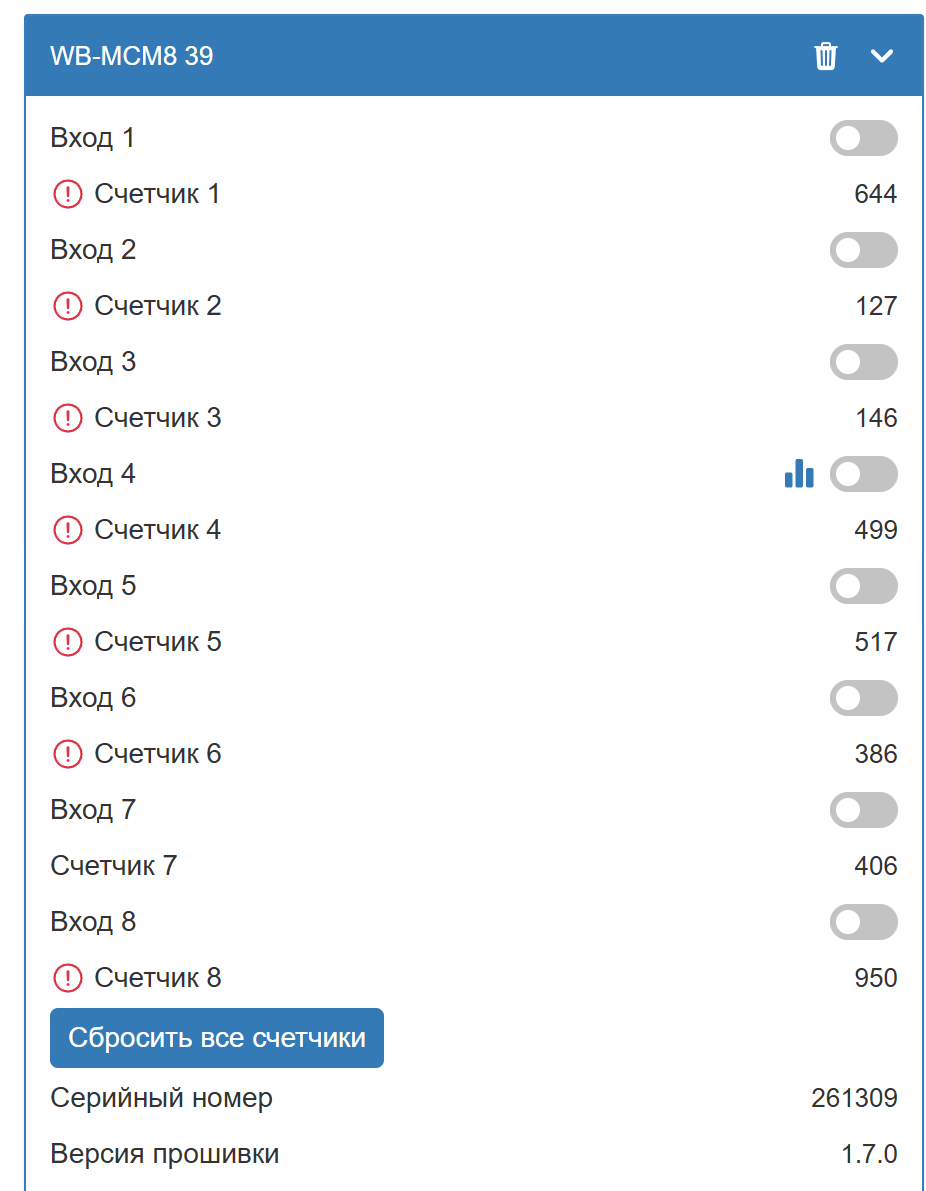Screen dimensions: 926x1191
Task: Click the Счетчик 7 value 406
Action: 876,866
